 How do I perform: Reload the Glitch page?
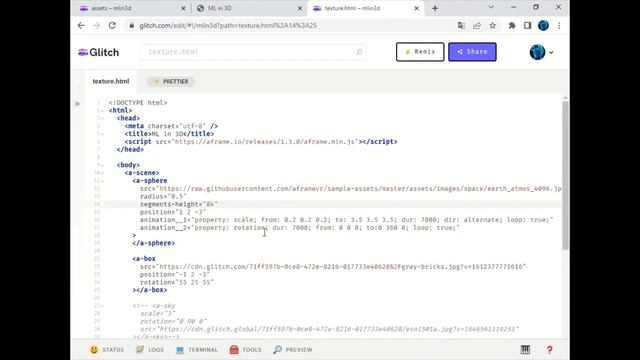point(112,25)
